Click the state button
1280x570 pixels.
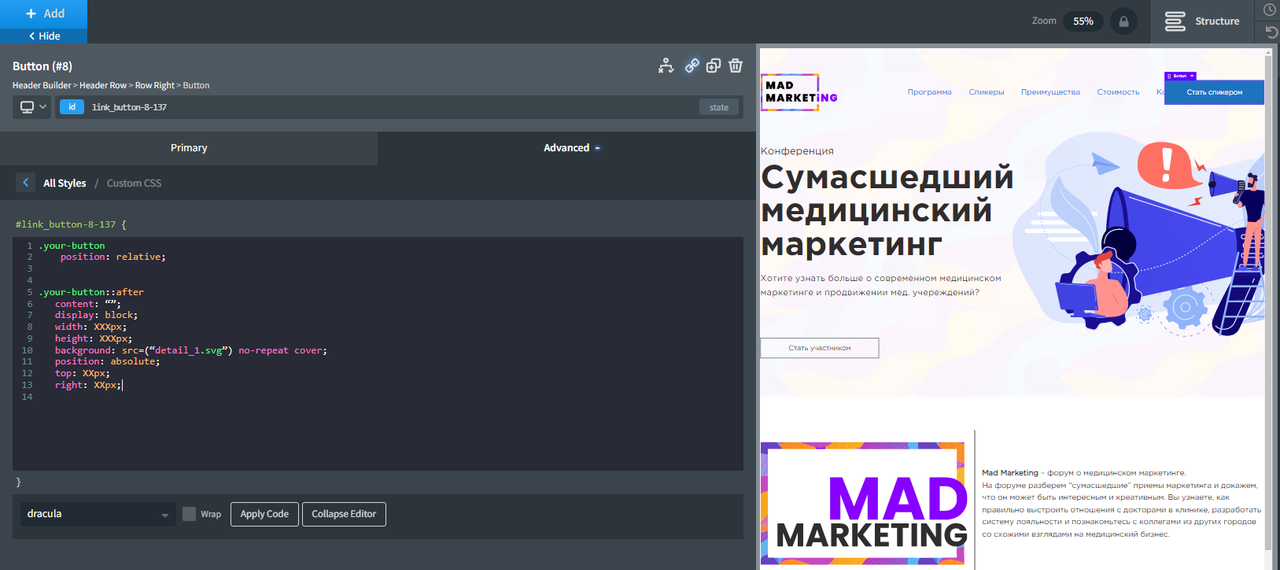pos(720,107)
